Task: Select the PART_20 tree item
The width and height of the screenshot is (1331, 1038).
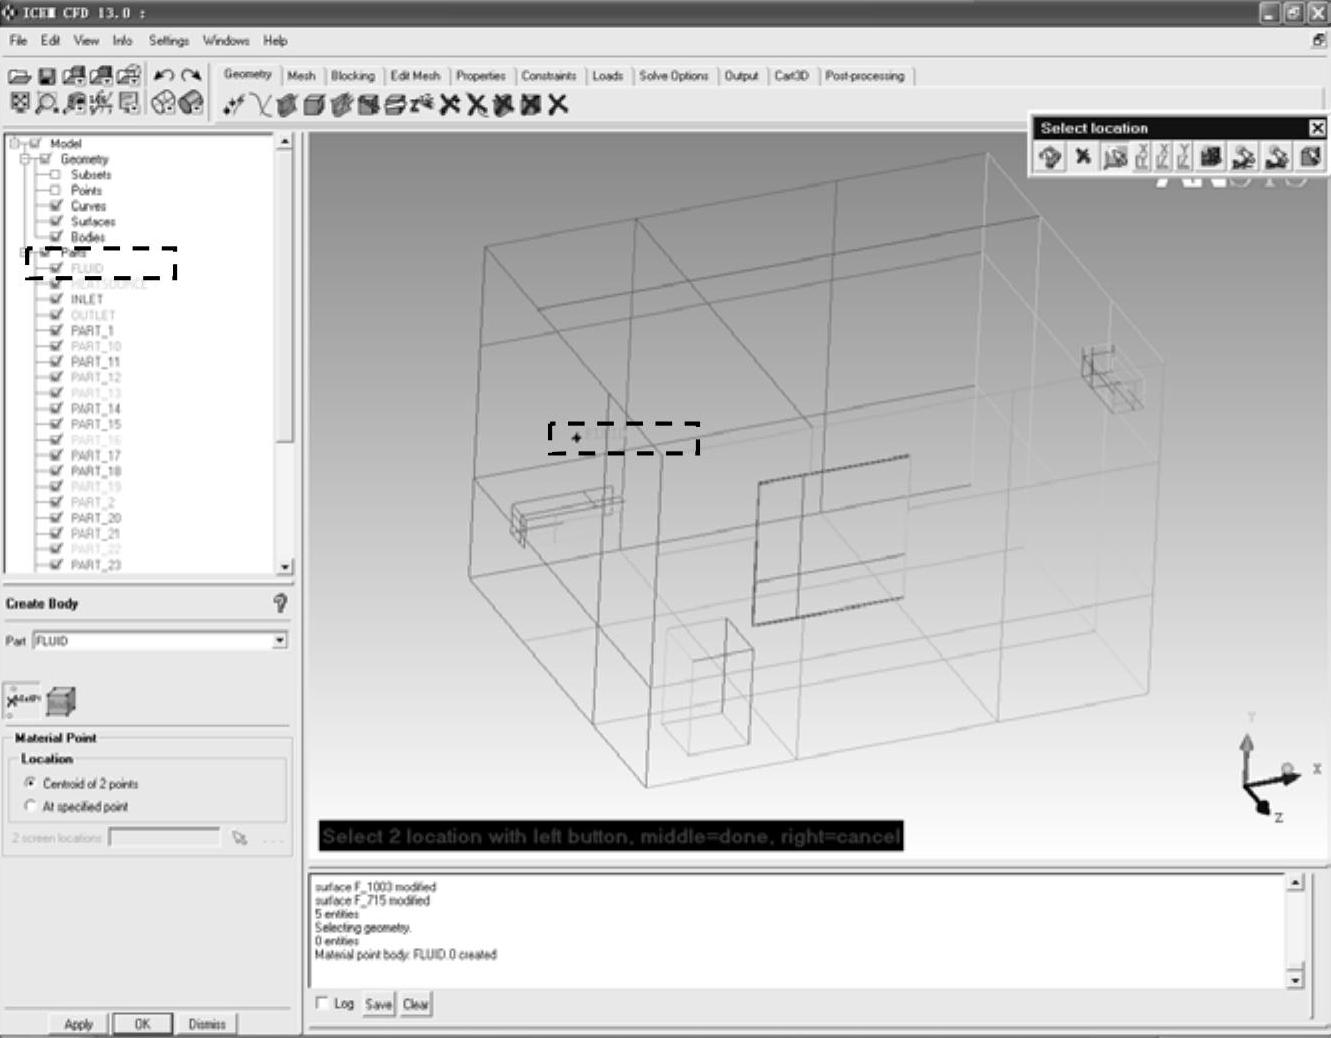Action: tap(96, 518)
